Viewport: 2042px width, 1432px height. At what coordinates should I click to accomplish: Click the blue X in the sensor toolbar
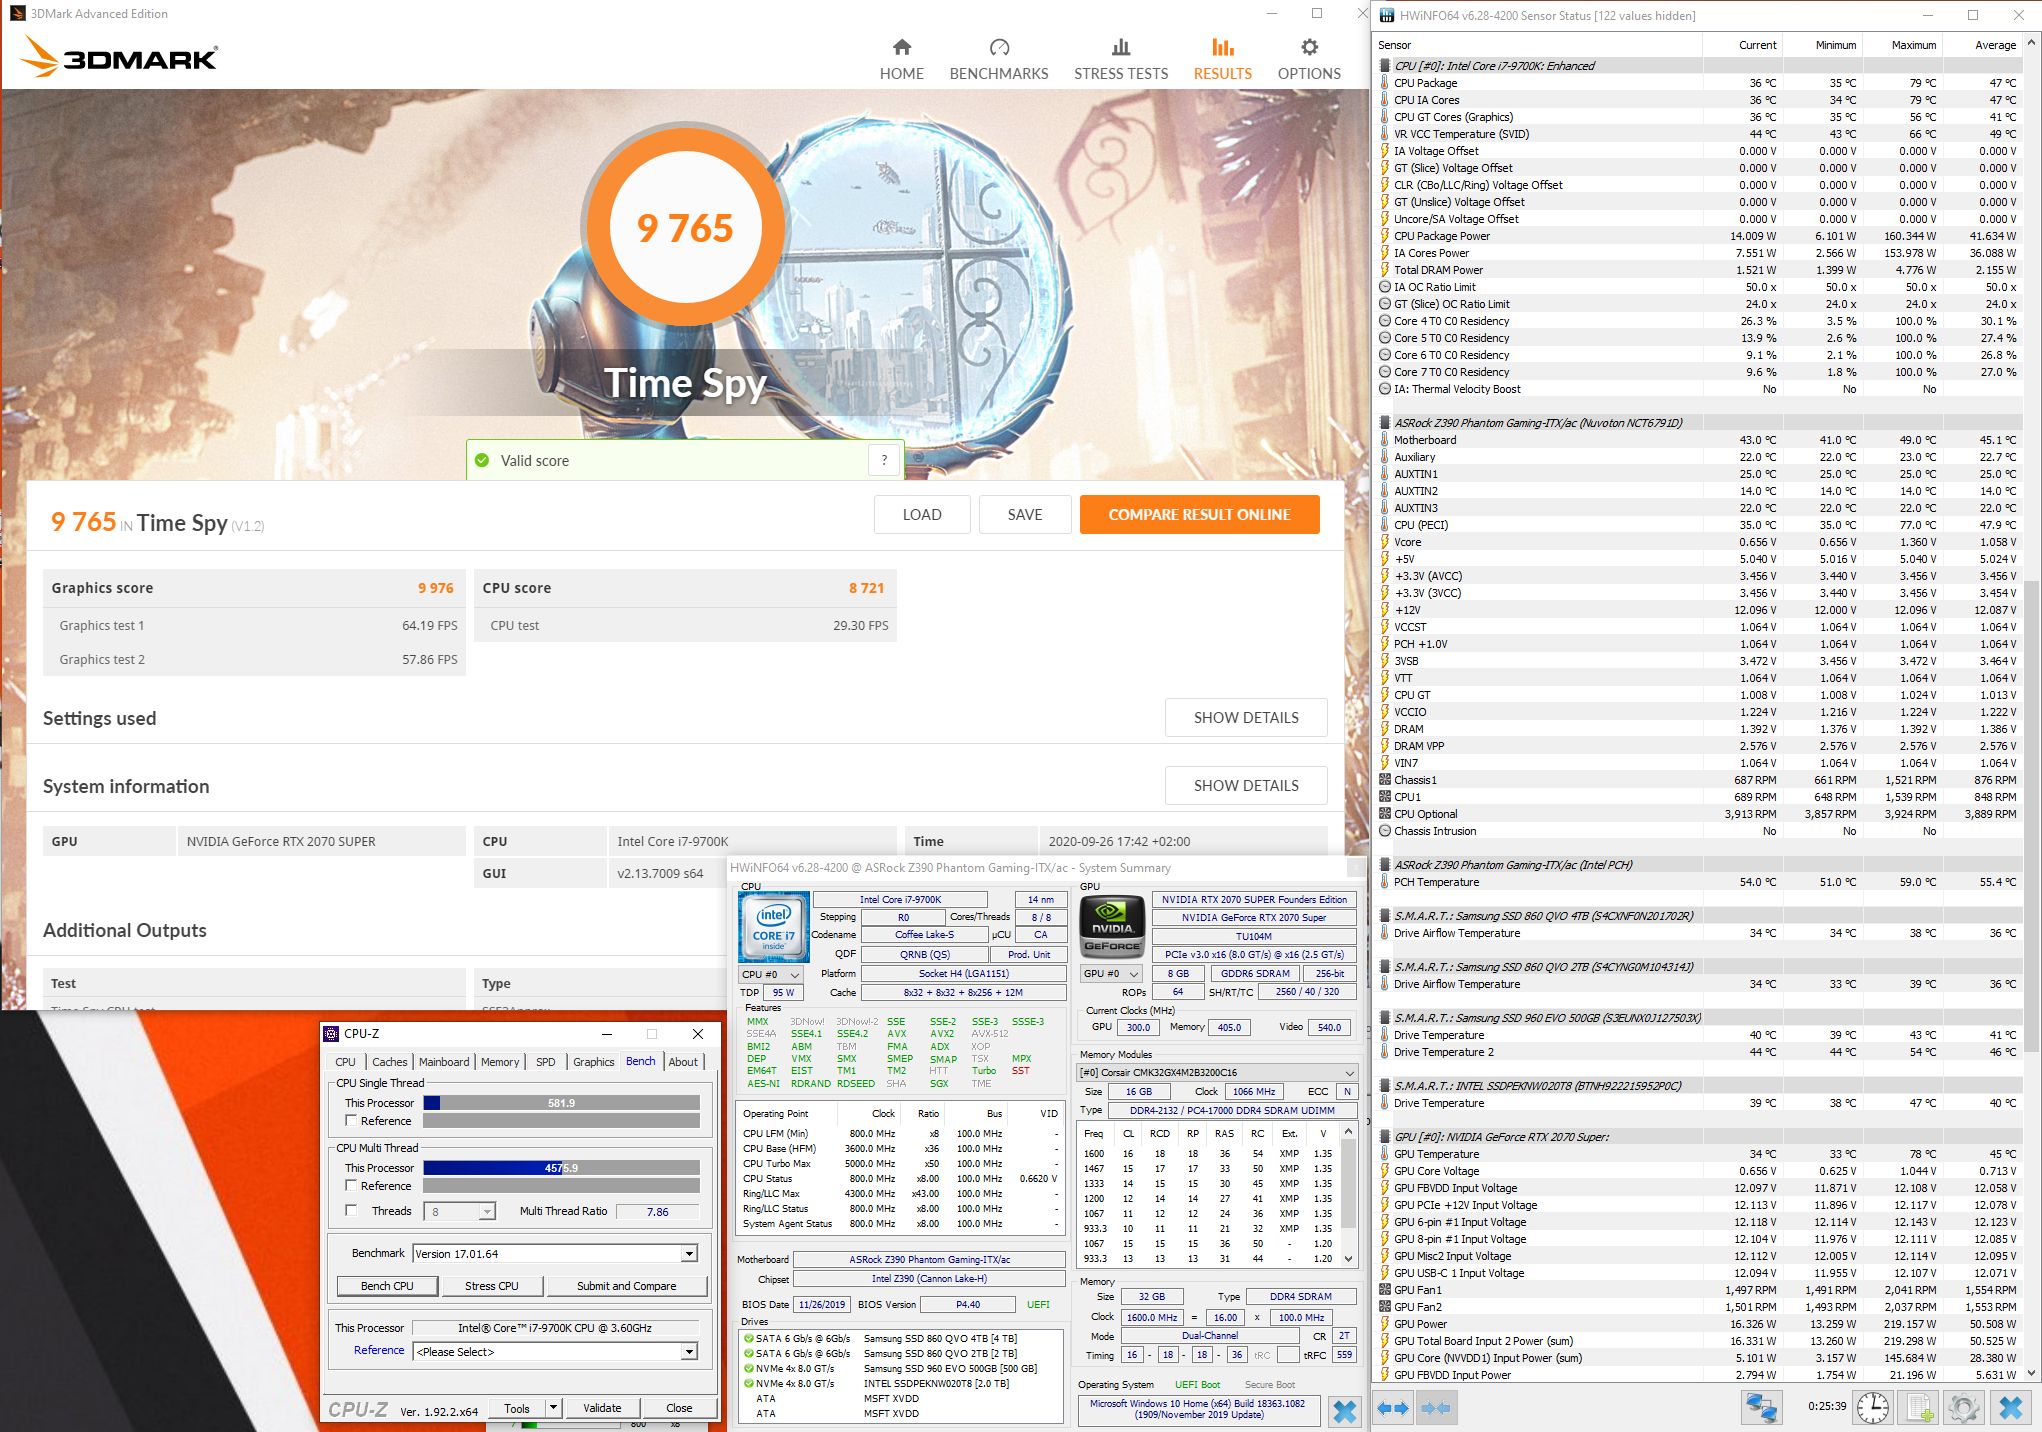[x=2011, y=1408]
